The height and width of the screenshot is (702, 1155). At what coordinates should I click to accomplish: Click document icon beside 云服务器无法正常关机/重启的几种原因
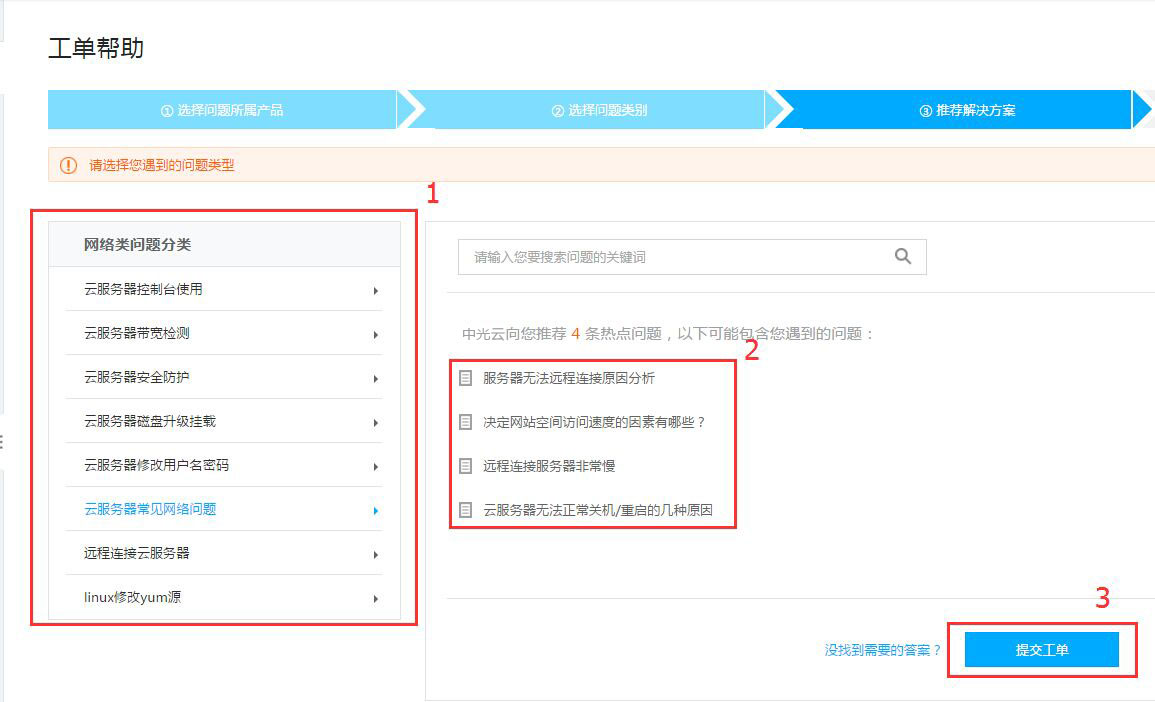click(x=465, y=510)
